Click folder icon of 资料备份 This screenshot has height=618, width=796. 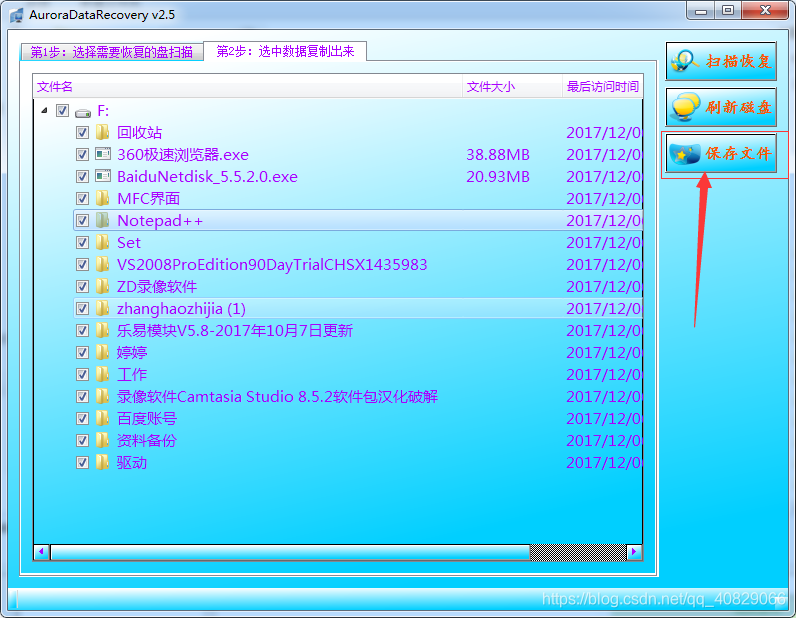(102, 440)
